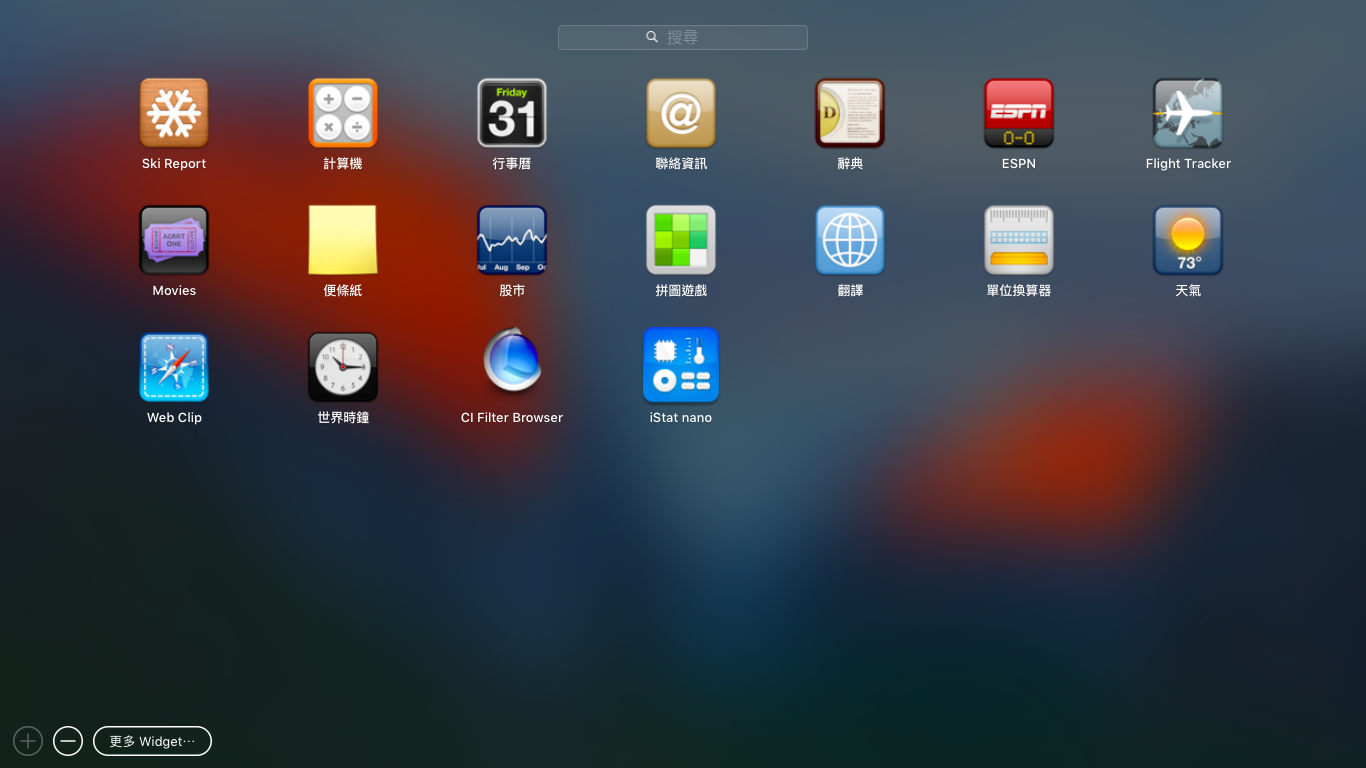Click the 'Ski Report' label text
This screenshot has width=1366, height=768.
174,164
